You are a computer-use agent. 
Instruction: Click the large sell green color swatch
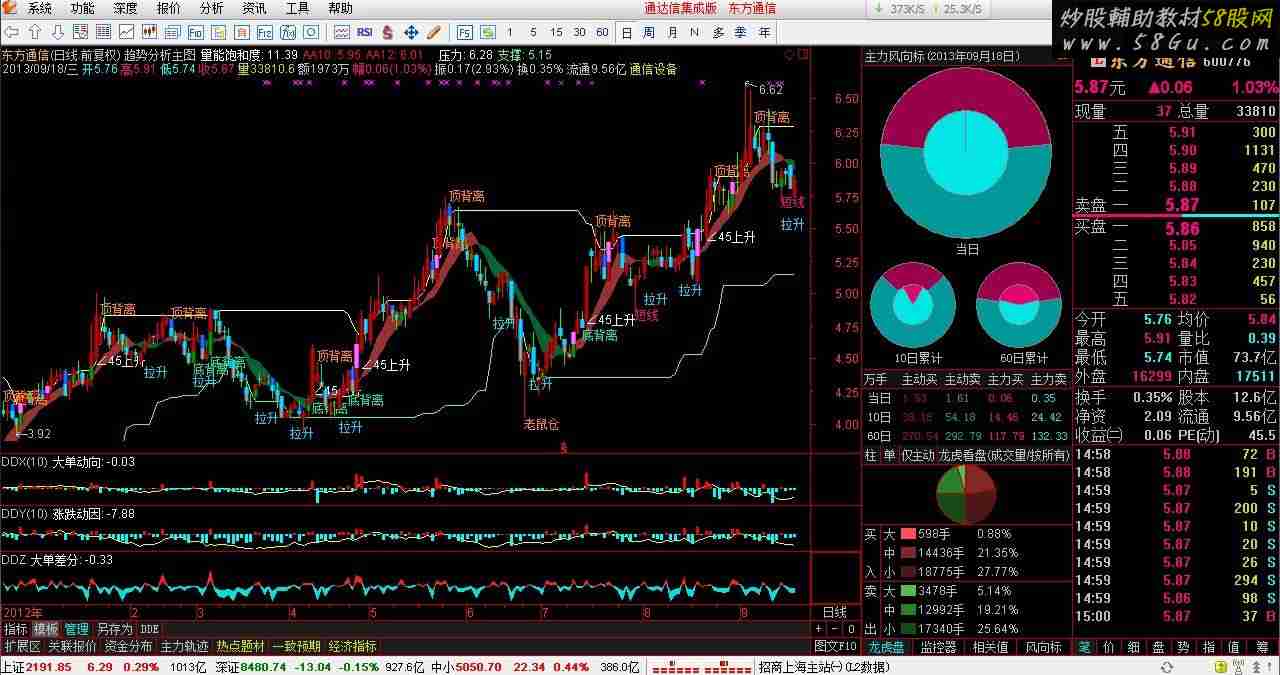coord(908,591)
